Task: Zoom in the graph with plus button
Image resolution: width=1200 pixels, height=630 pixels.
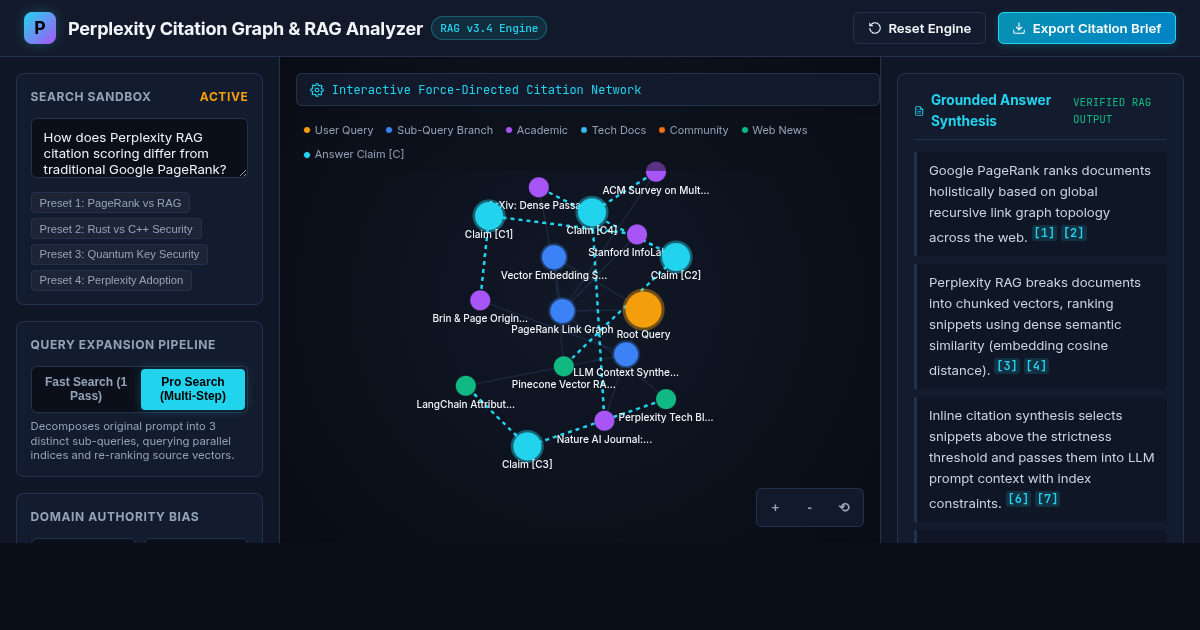Action: (x=775, y=507)
